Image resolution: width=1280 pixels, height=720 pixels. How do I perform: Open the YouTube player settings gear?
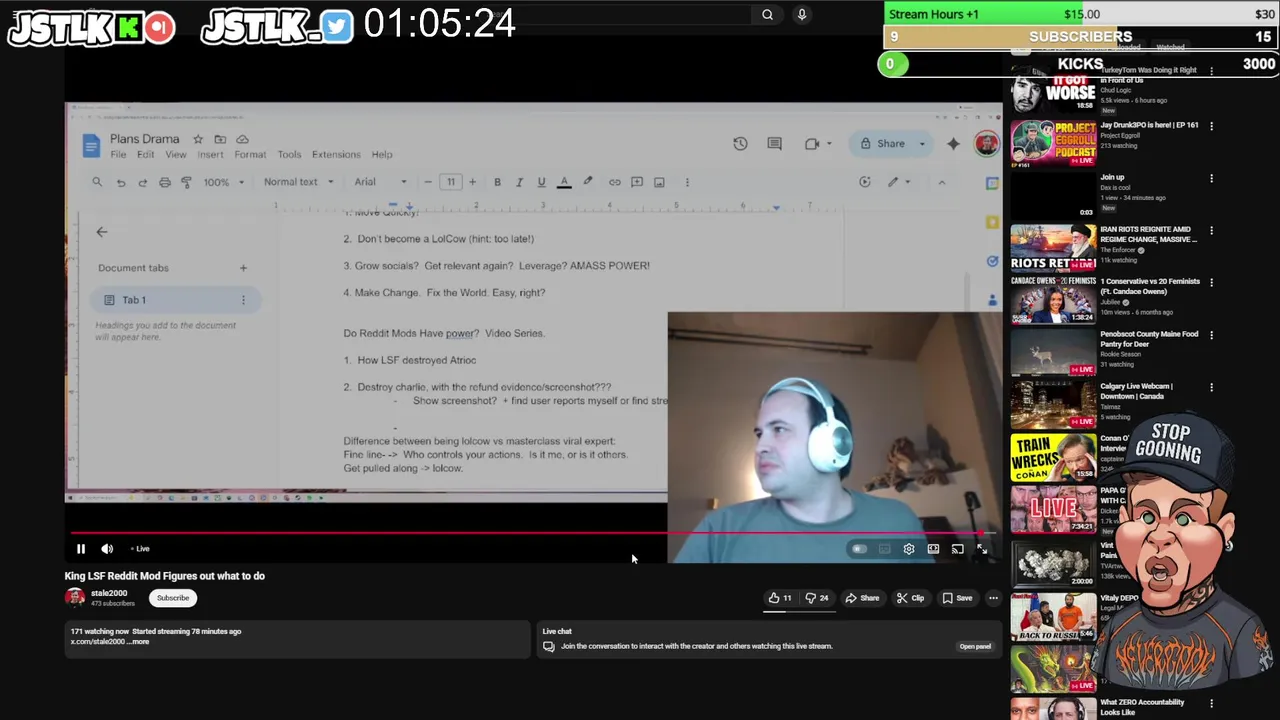click(x=909, y=549)
